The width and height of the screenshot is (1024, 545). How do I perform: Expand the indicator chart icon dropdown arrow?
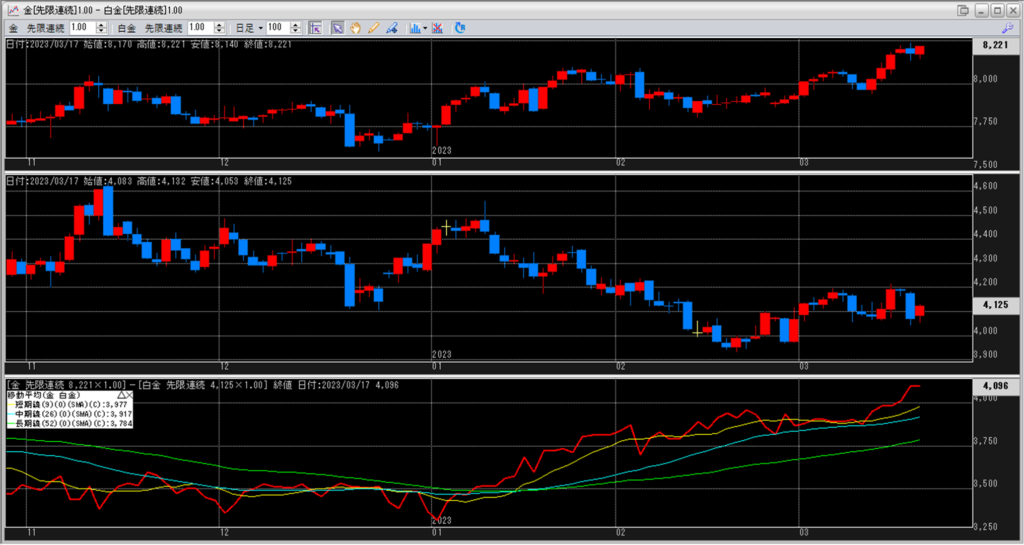coord(424,28)
